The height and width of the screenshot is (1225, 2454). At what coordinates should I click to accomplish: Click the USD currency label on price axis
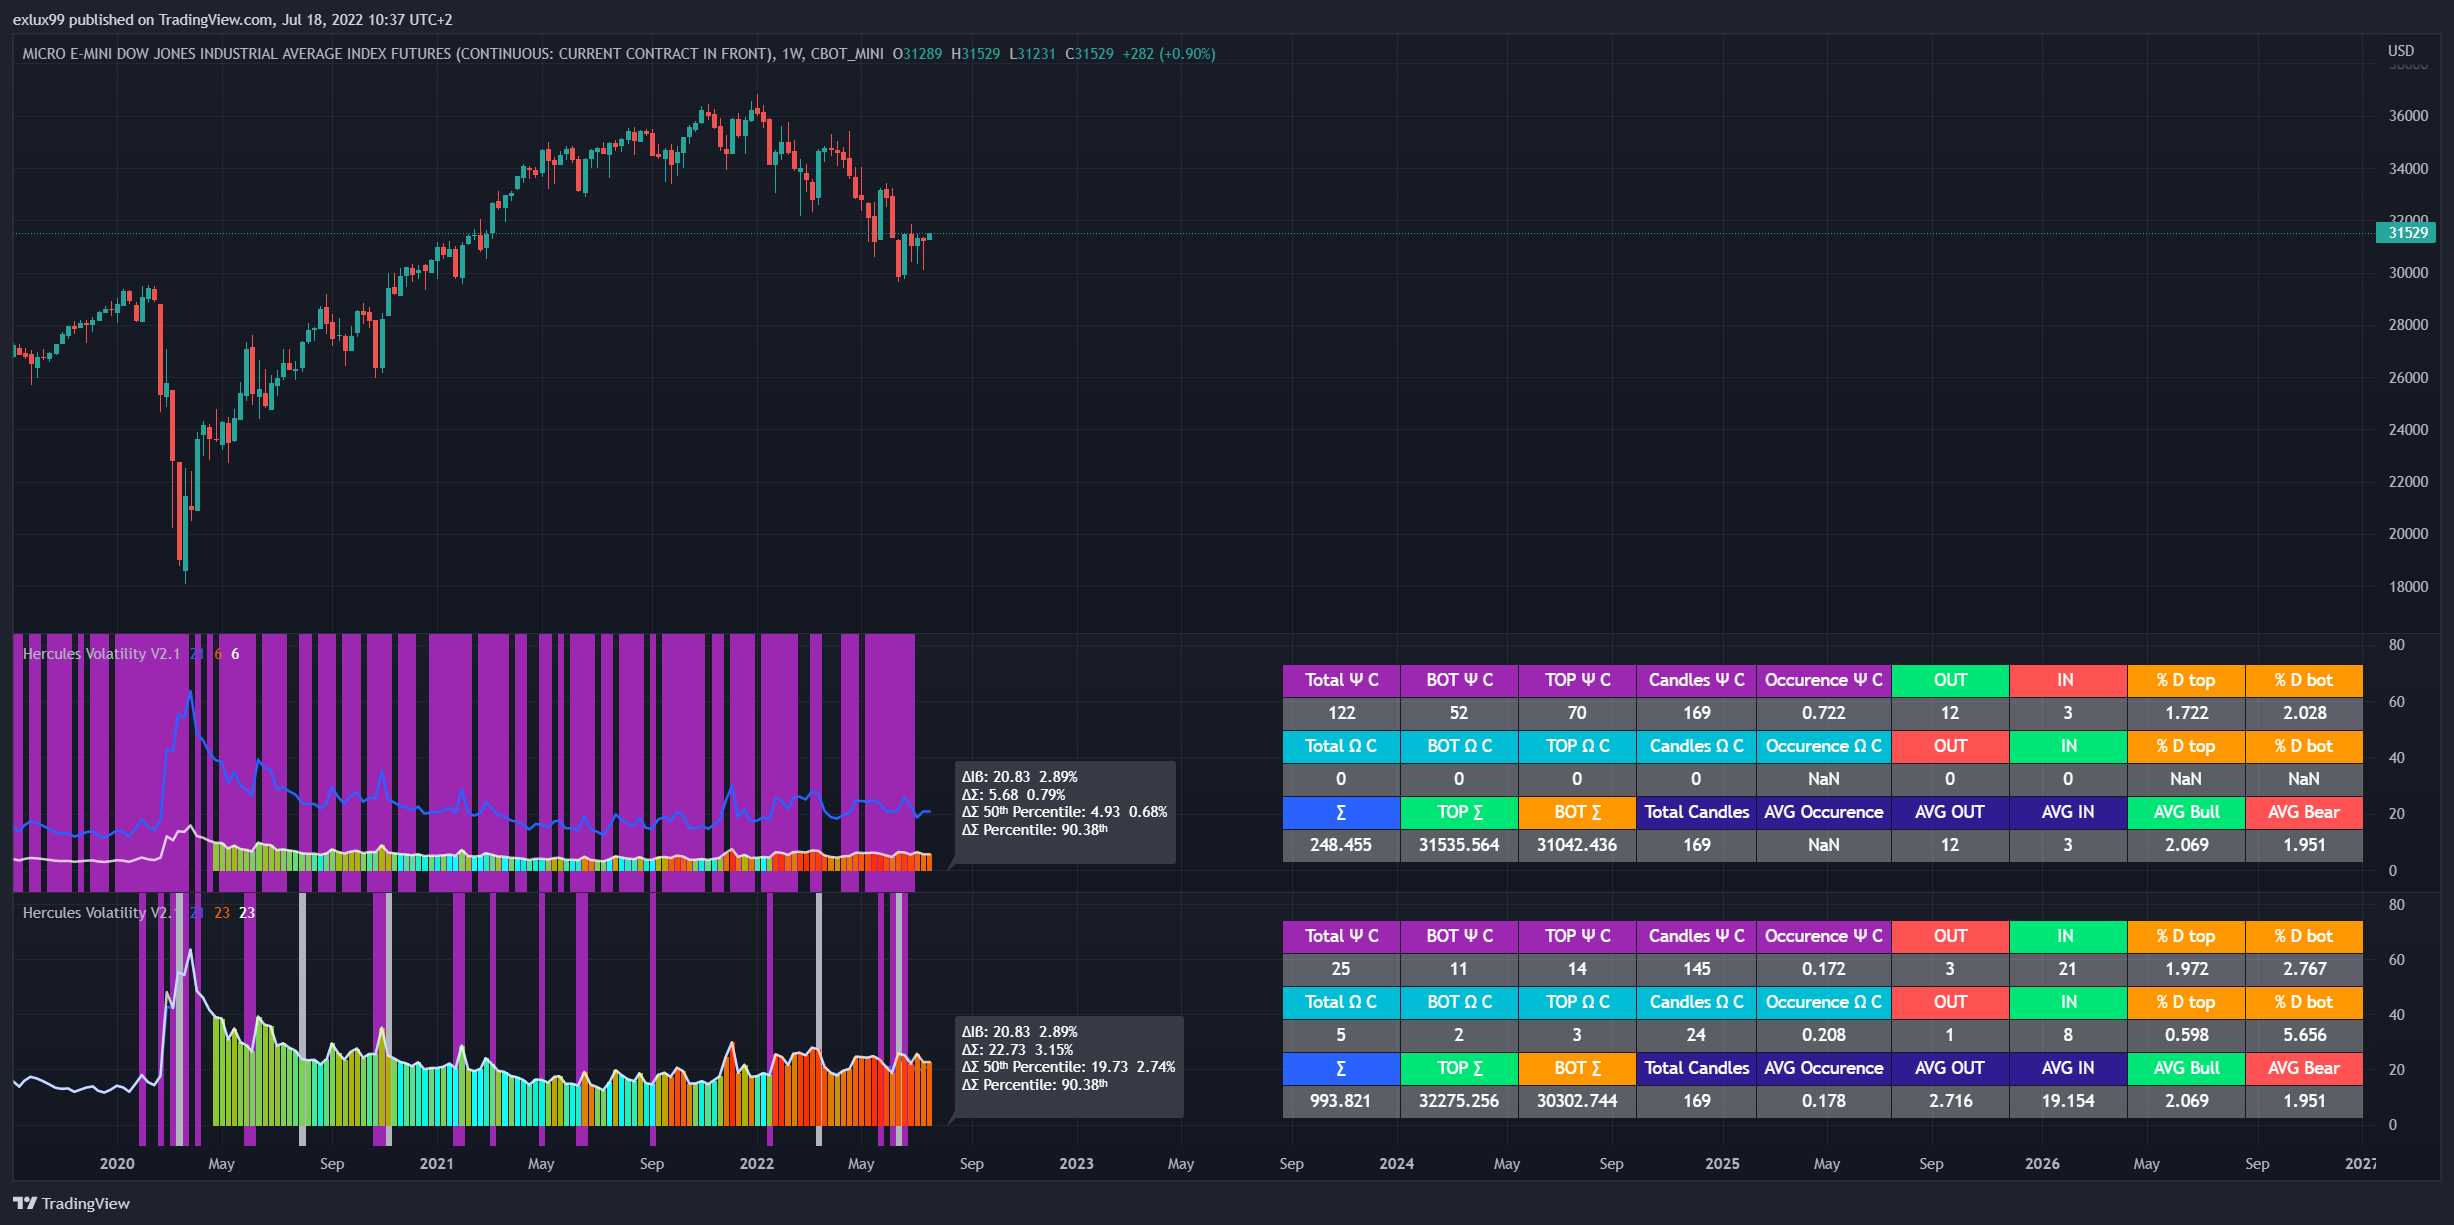pos(2400,51)
